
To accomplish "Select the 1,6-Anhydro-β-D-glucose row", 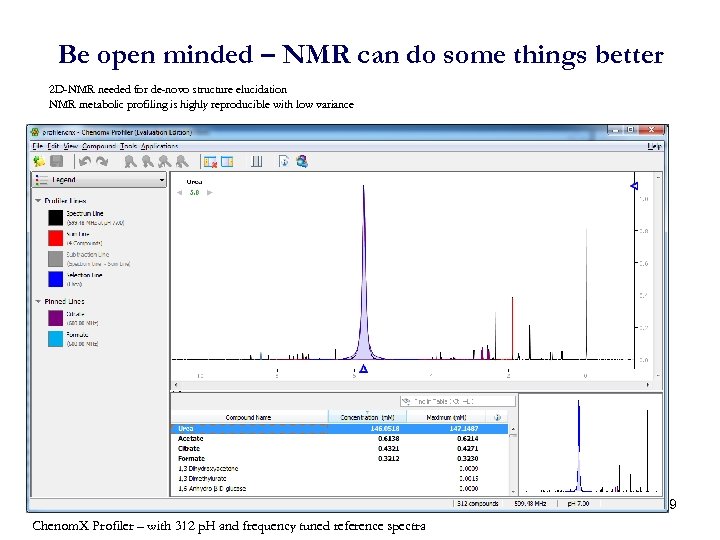I will click(x=340, y=489).
